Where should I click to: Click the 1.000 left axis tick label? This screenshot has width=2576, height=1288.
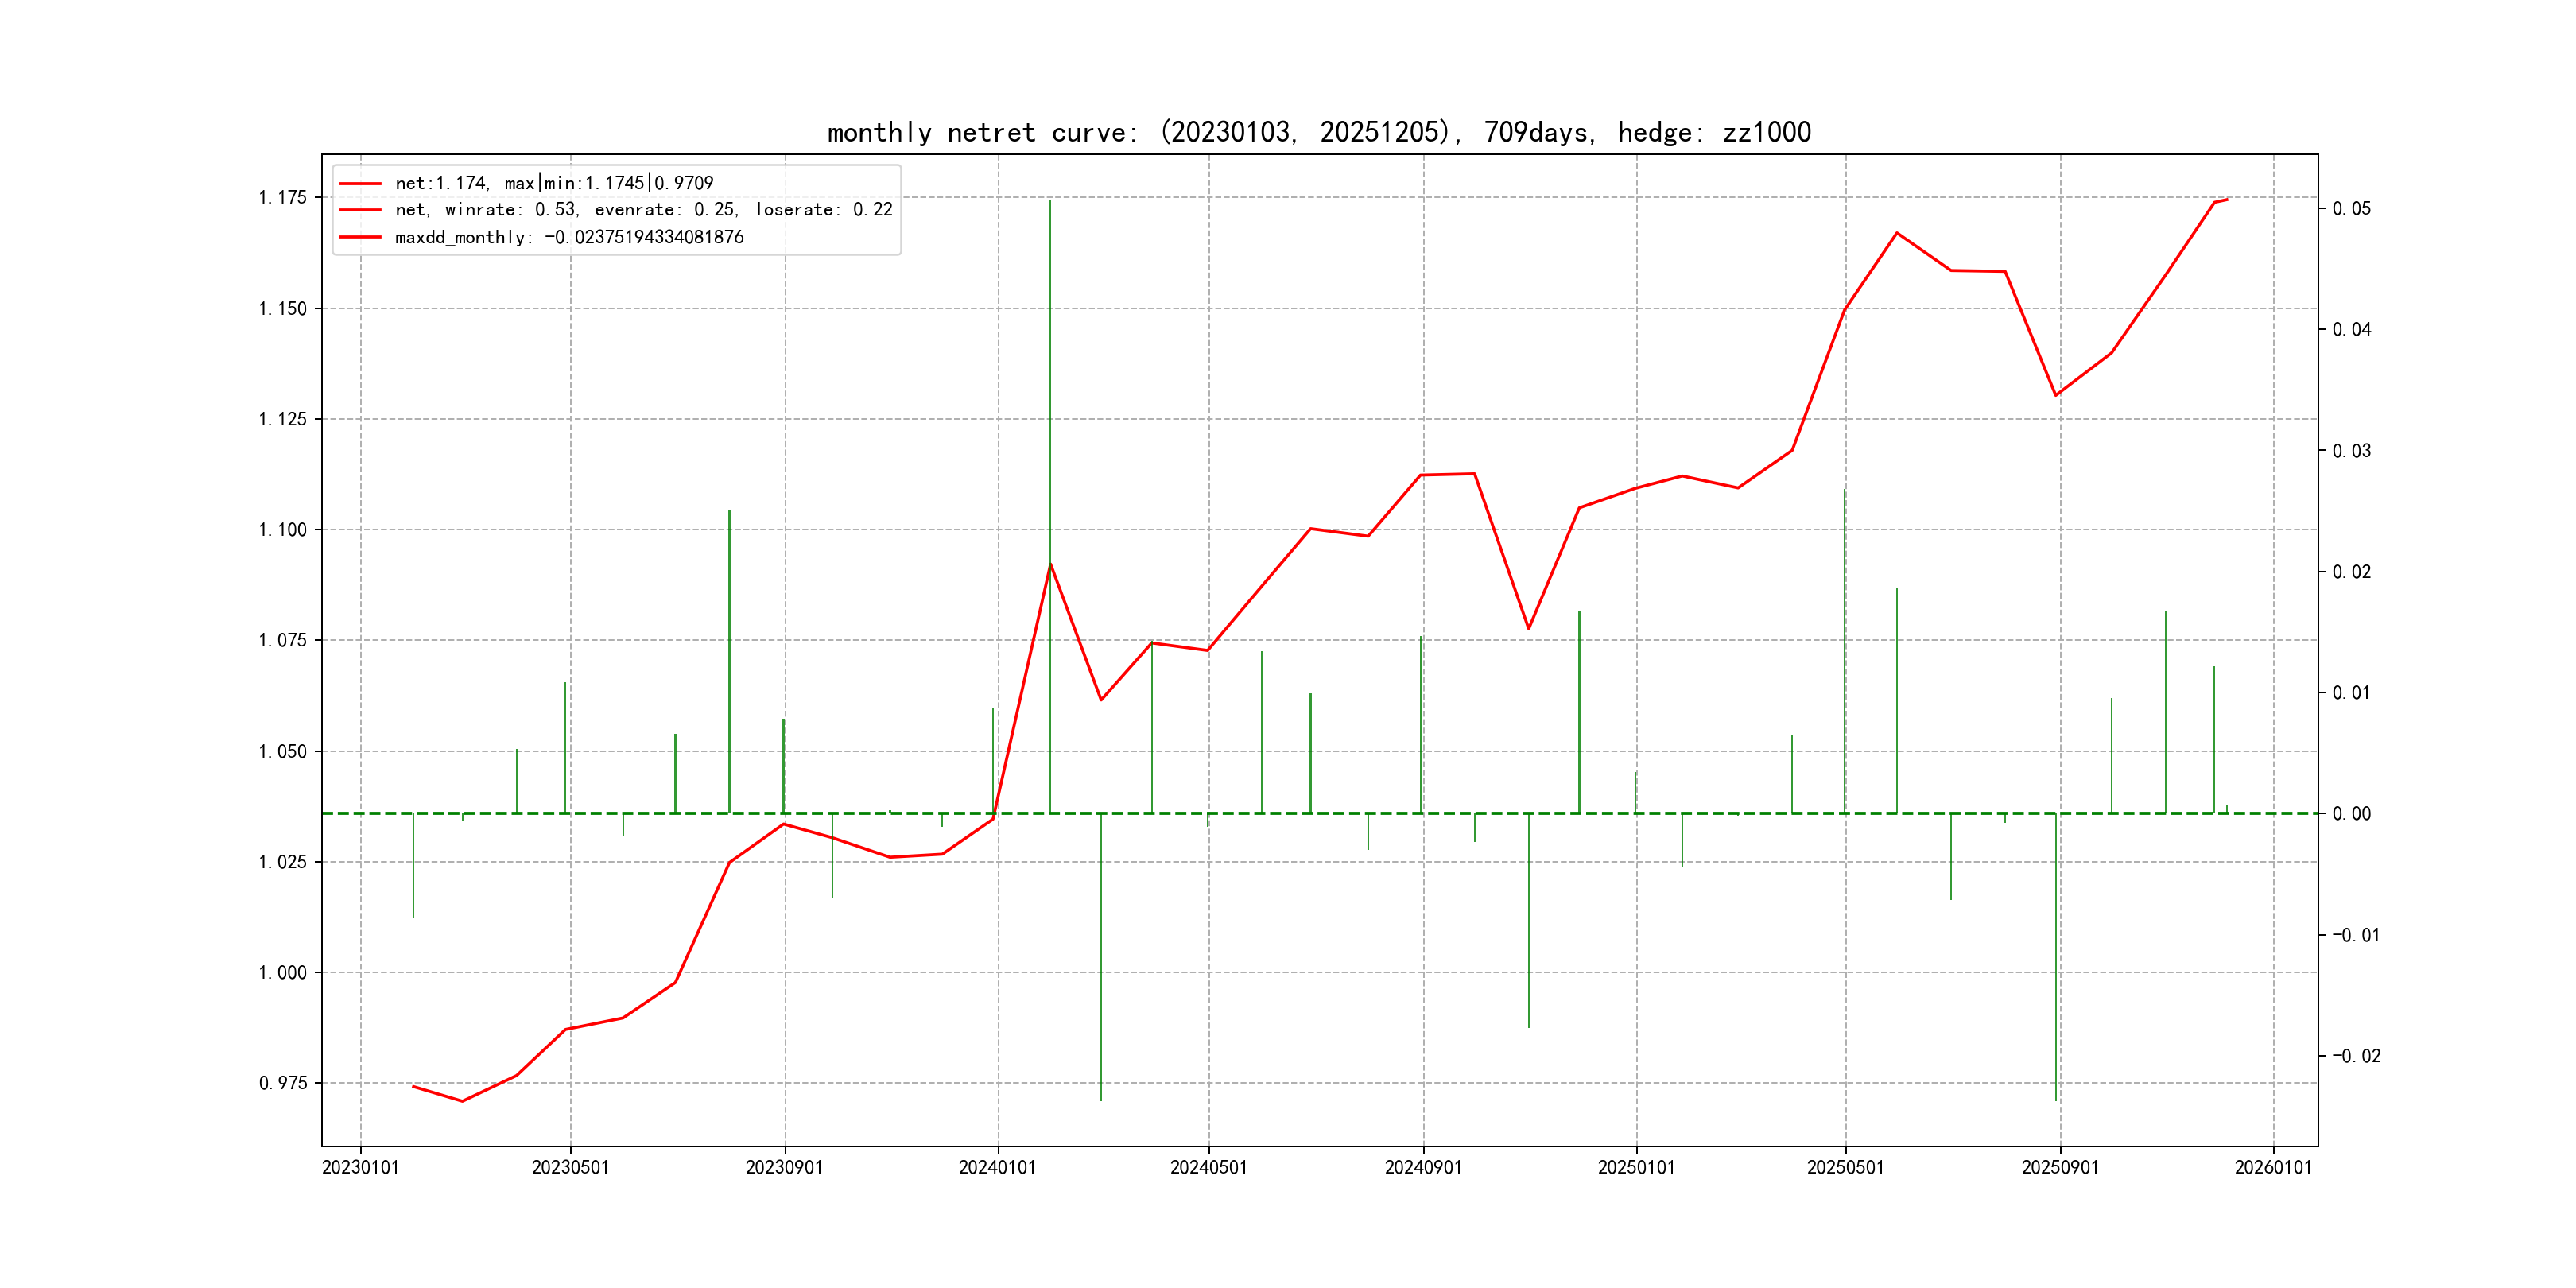click(x=283, y=973)
